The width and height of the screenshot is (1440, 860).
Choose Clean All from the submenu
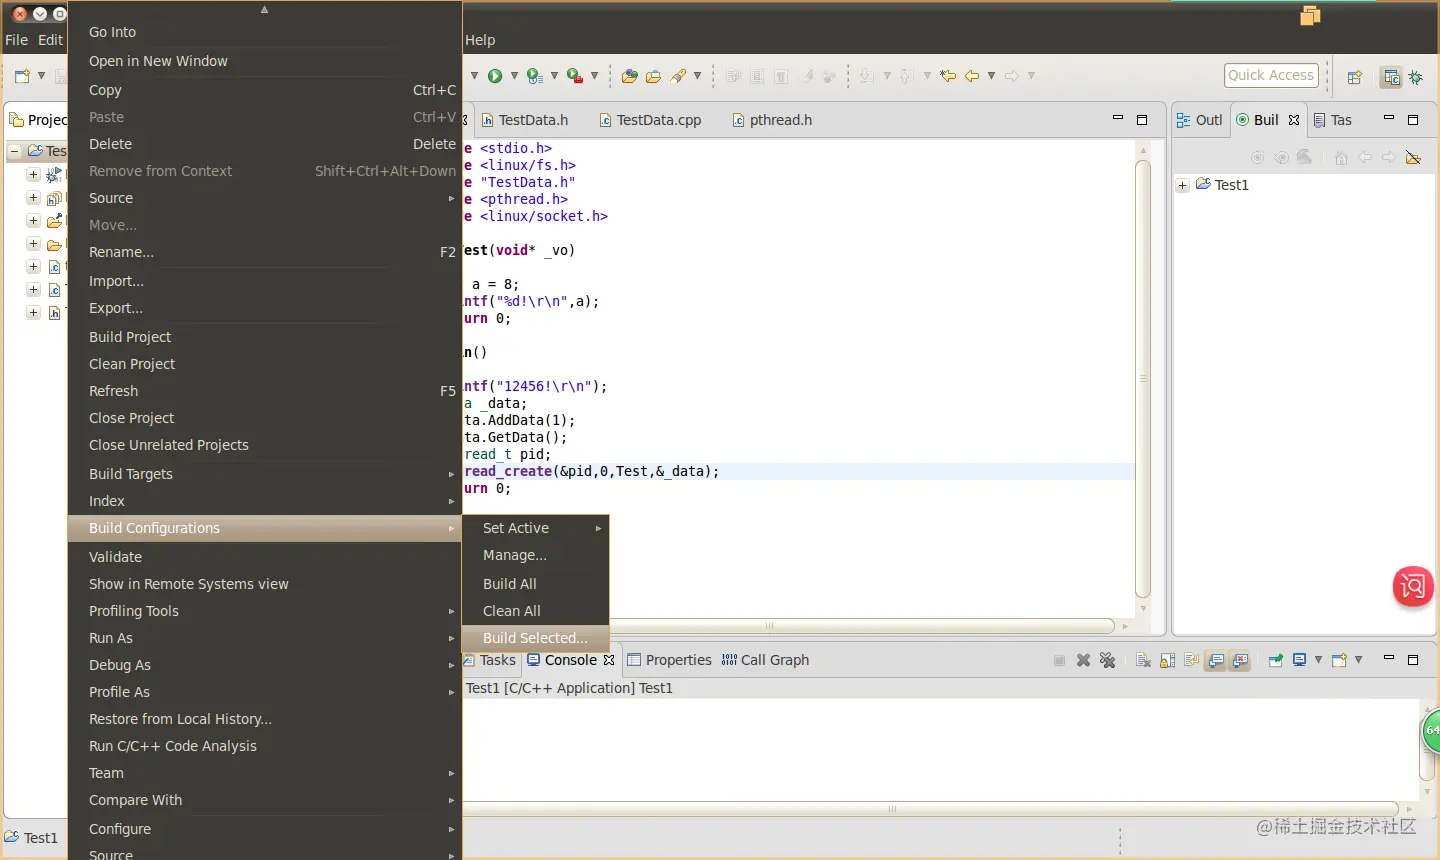tap(535, 611)
